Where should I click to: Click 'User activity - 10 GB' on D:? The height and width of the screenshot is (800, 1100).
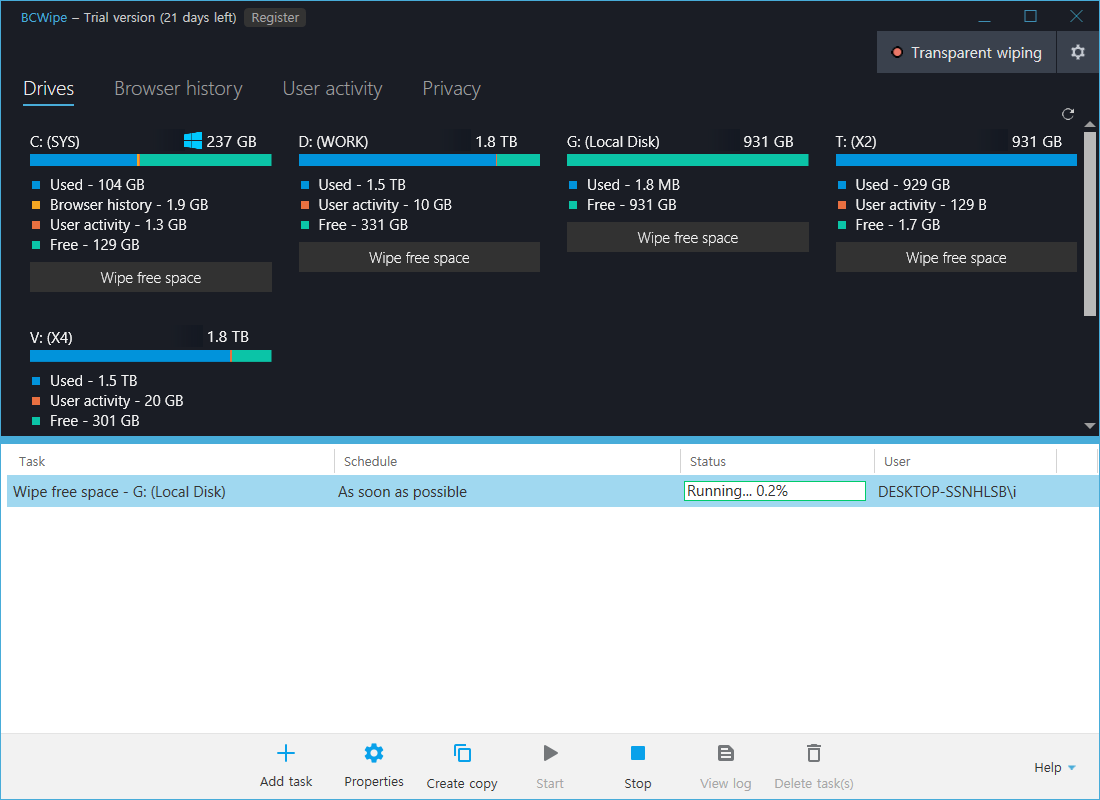[385, 205]
